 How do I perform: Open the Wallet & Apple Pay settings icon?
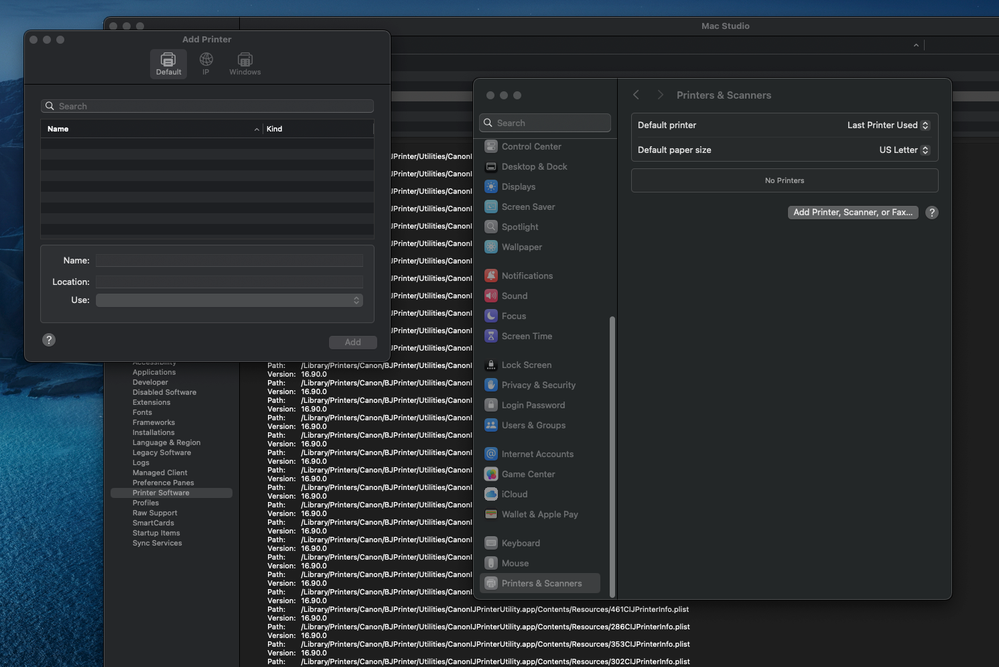coord(491,514)
